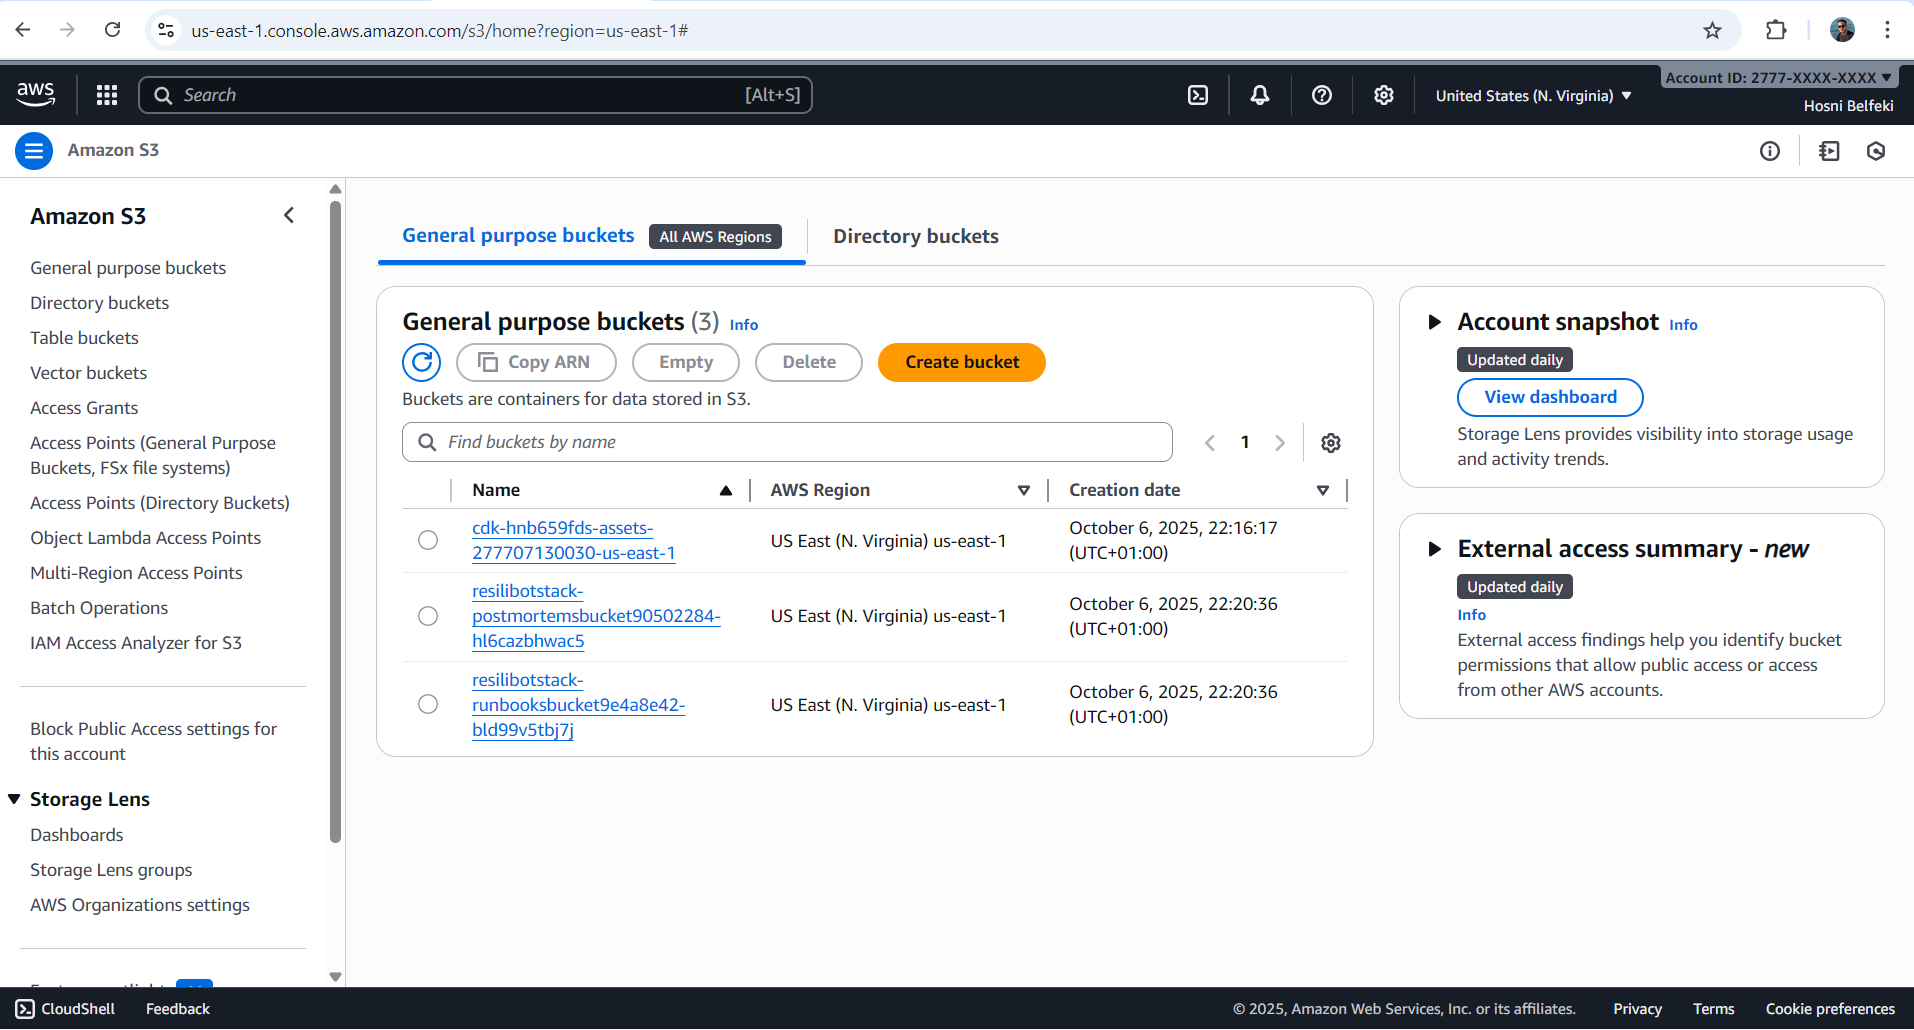Open the cdk-hnb659fds-assets bucket link
Viewport: 1914px width, 1030px height.
pyautogui.click(x=573, y=540)
